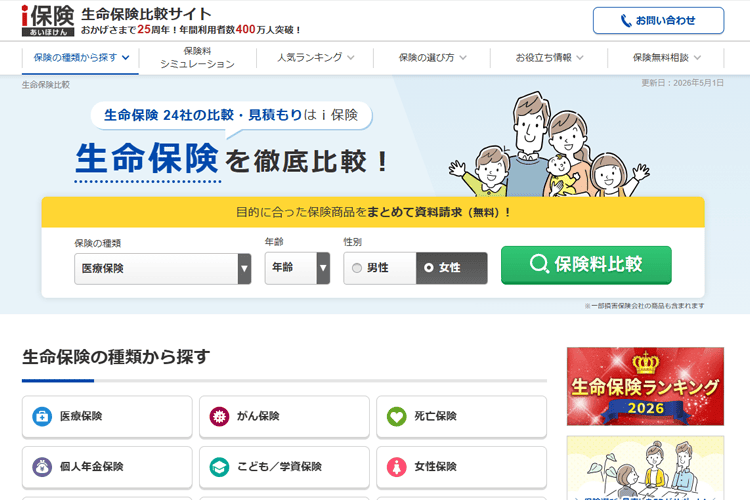750x500 pixels.
Task: Select the 女性 radio button
Action: 429,268
